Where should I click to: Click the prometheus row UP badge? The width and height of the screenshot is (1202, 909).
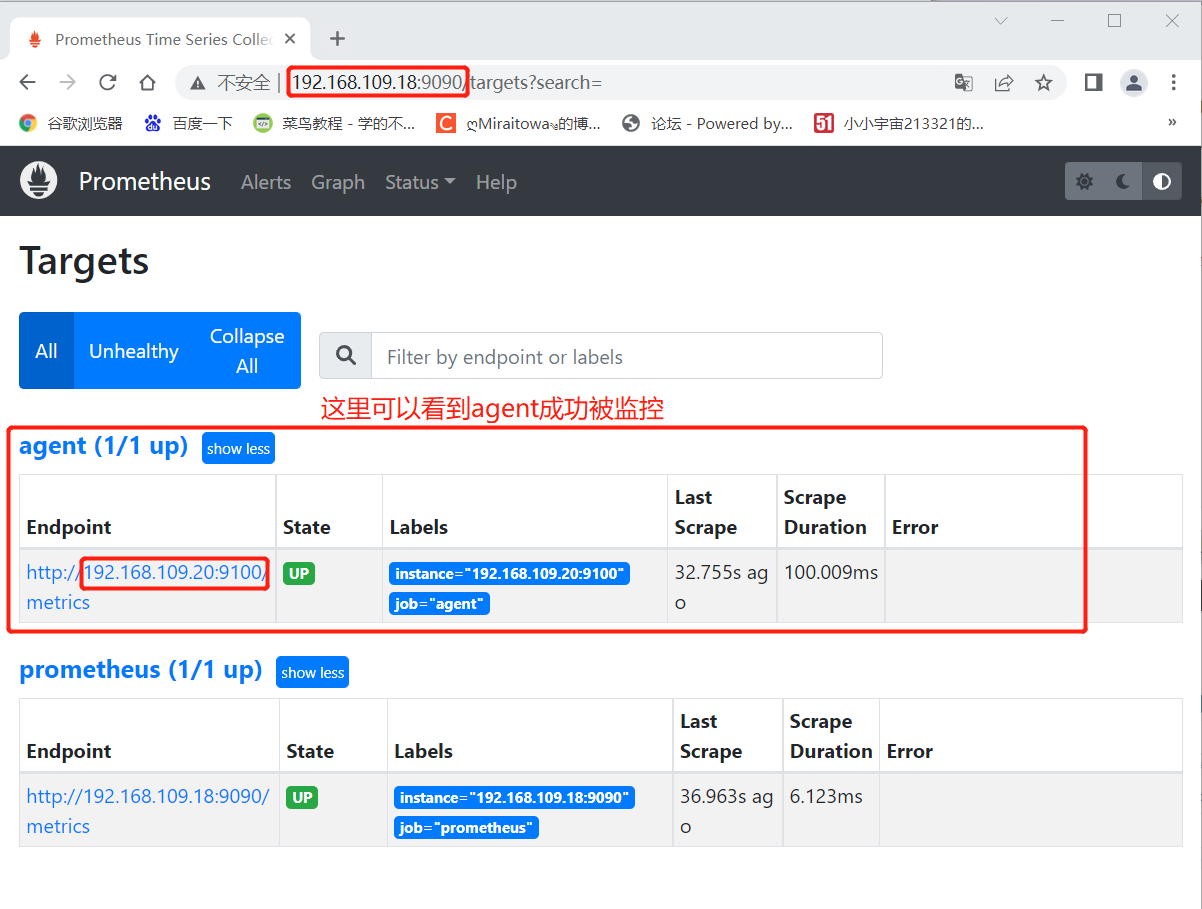pos(302,798)
